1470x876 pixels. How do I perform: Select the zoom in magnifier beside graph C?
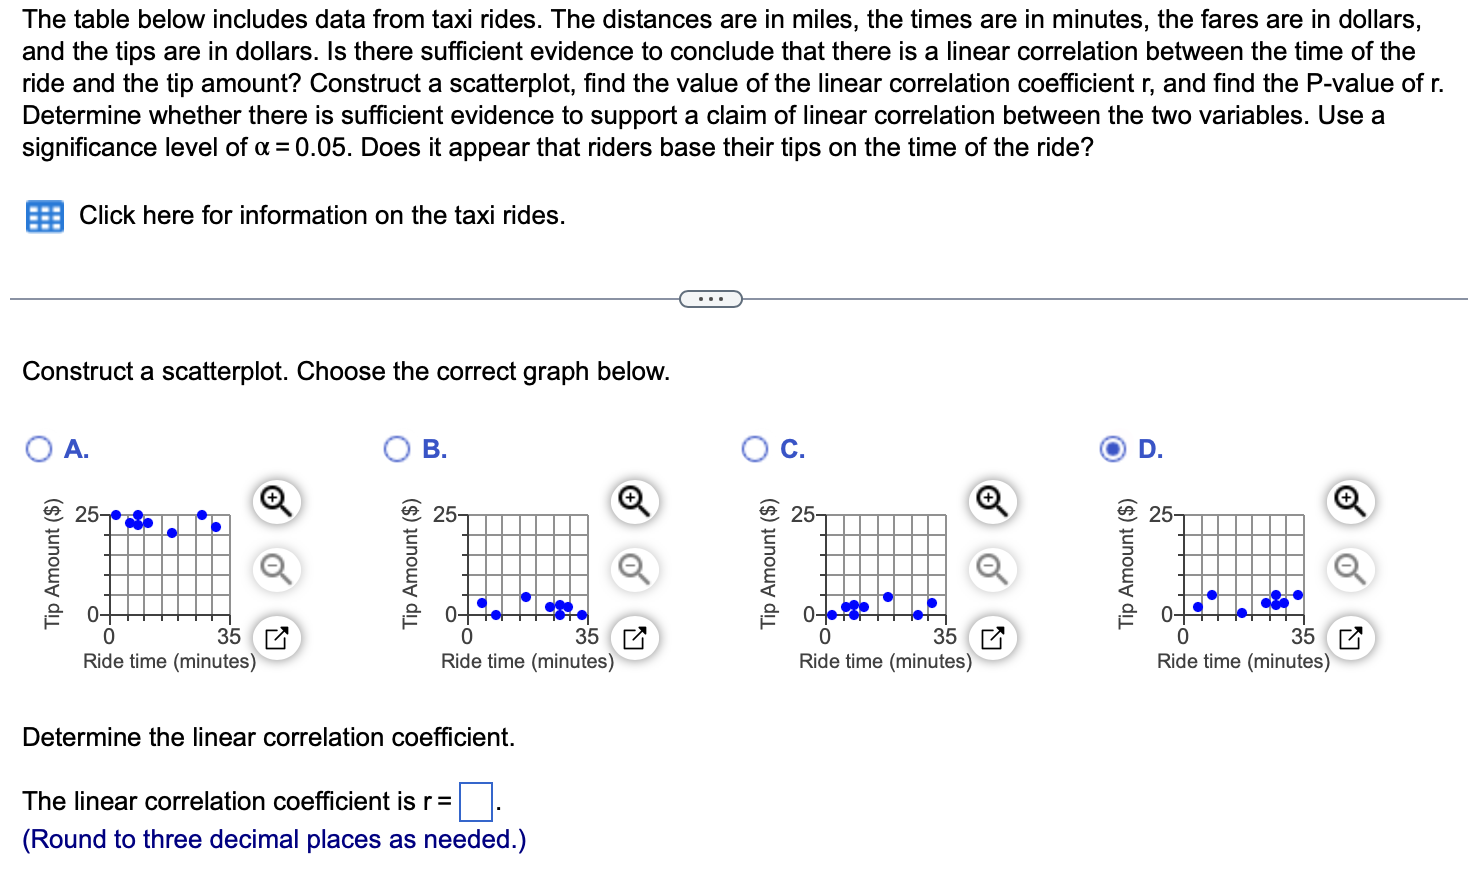pos(990,501)
